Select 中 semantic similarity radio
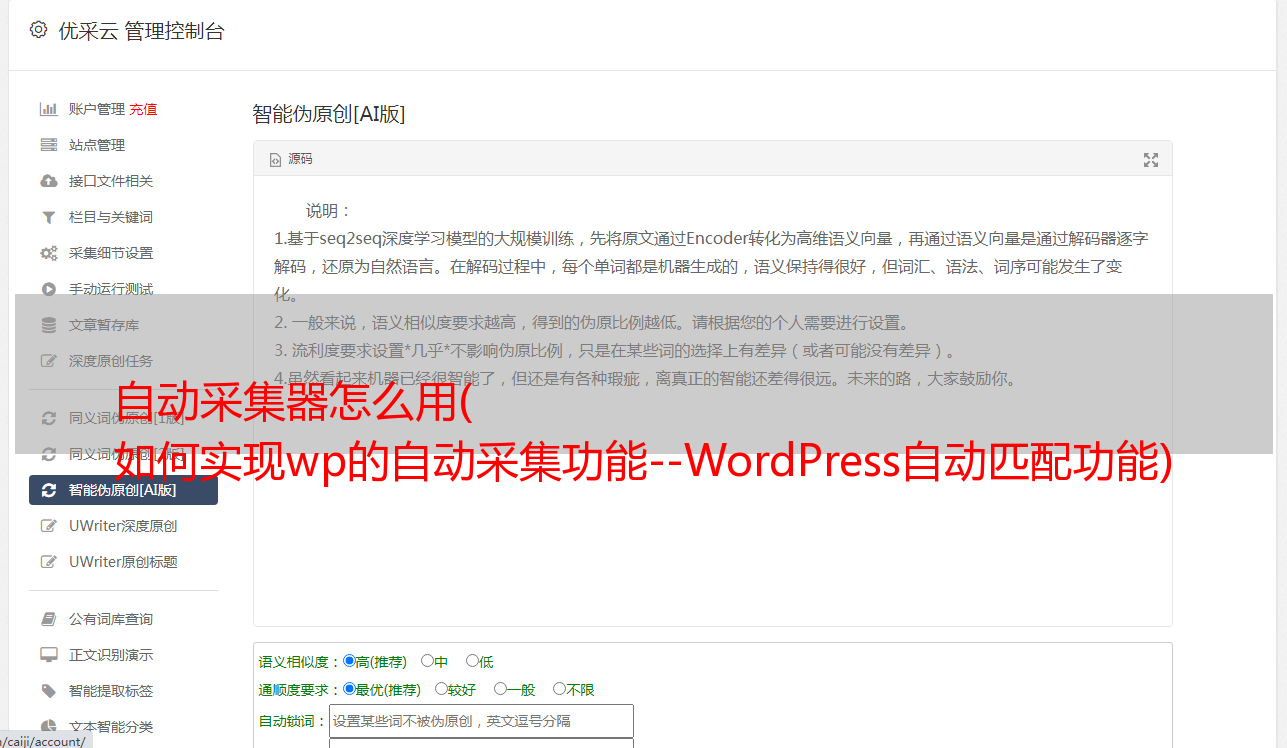The image size is (1287, 748). coord(427,661)
